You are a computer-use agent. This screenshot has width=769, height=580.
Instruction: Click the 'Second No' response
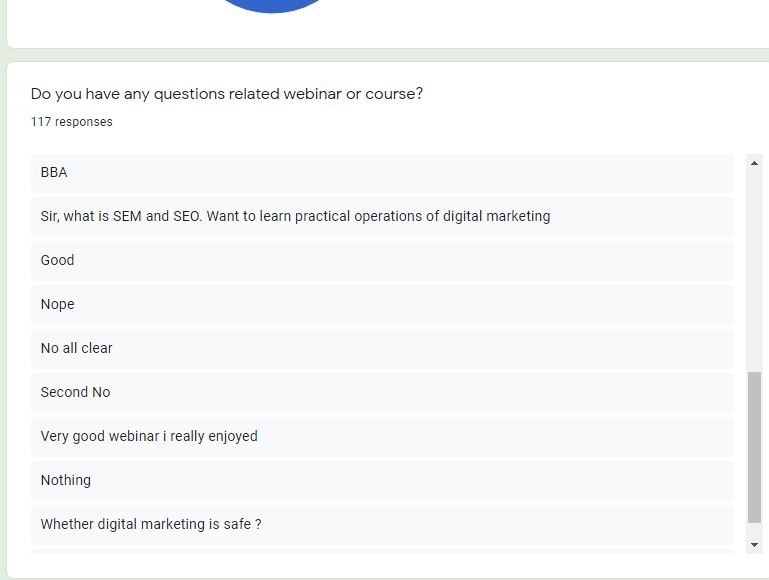(382, 392)
